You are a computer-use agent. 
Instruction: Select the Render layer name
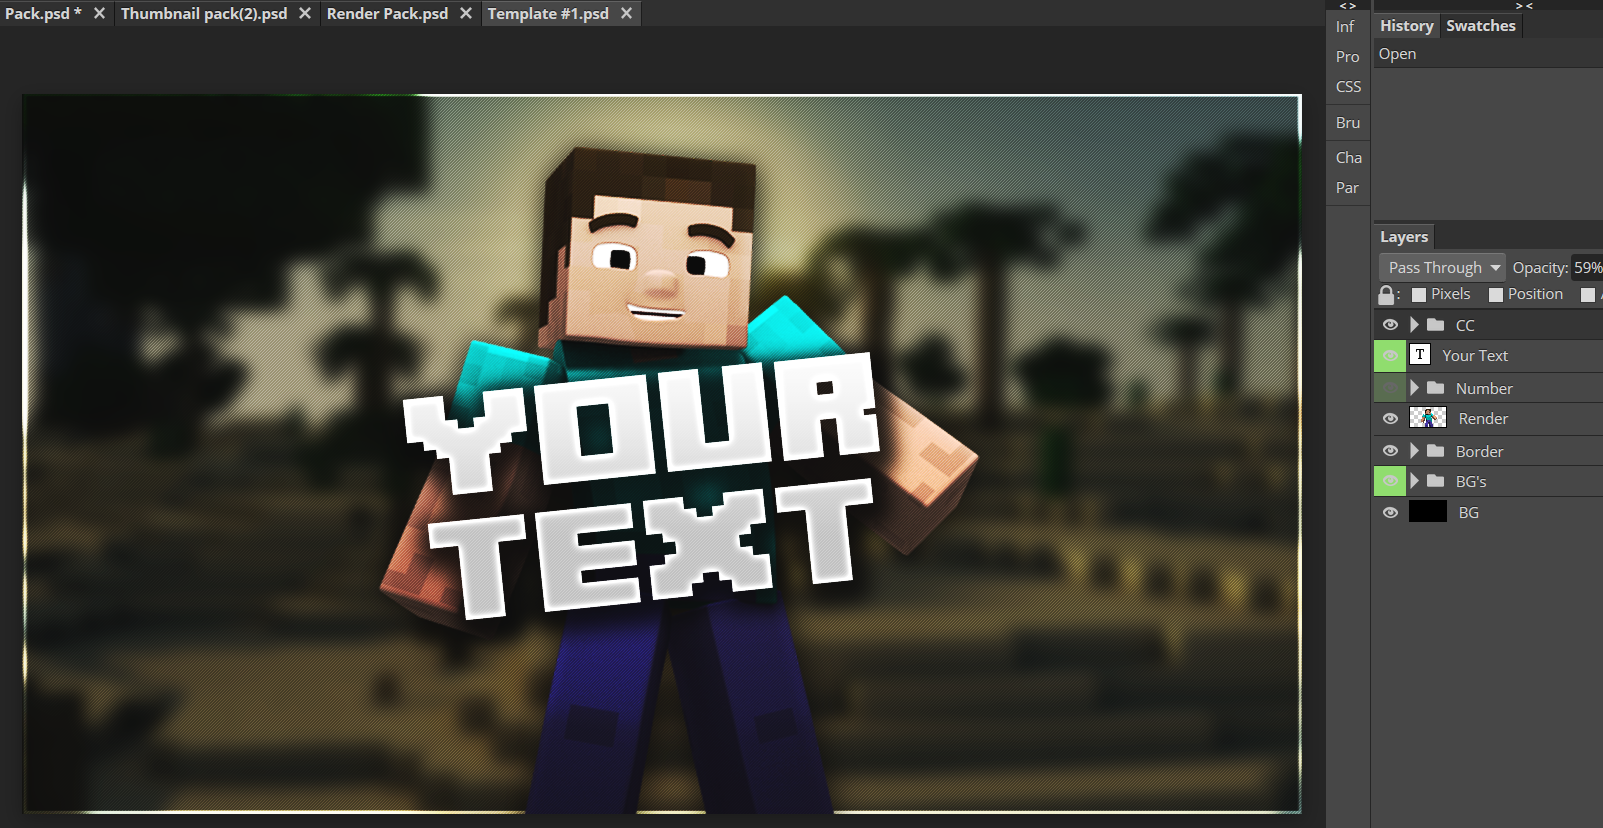pyautogui.click(x=1483, y=419)
